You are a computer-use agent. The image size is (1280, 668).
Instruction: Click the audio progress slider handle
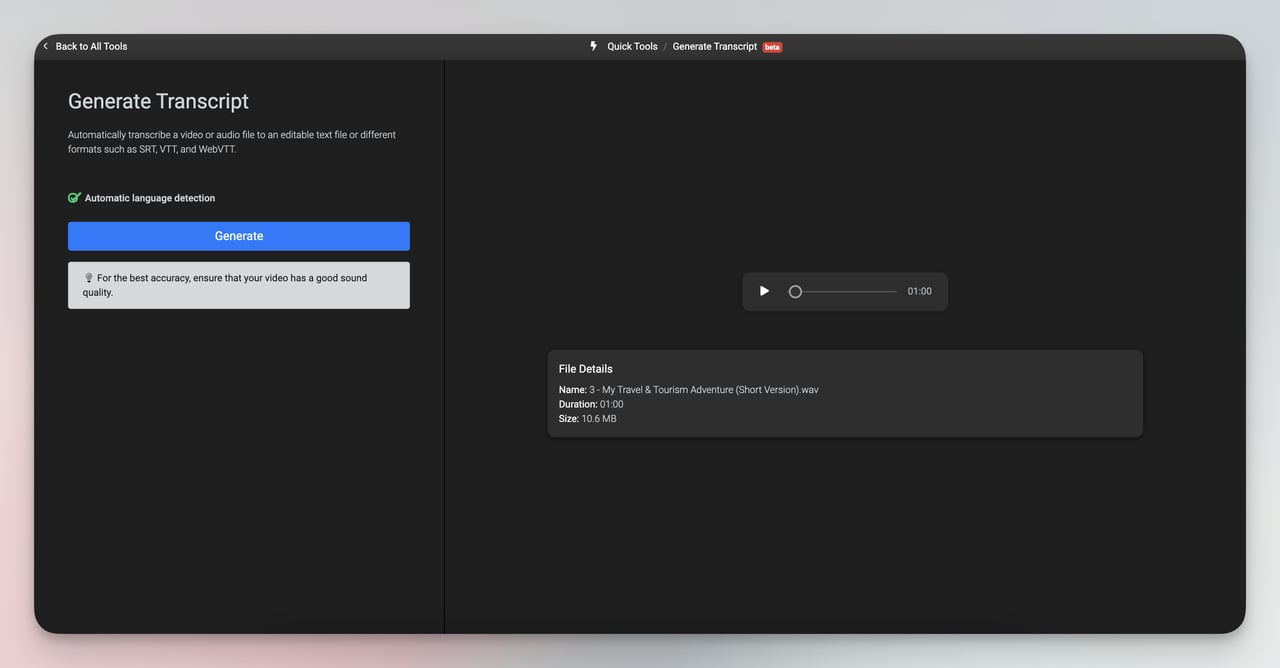click(795, 291)
